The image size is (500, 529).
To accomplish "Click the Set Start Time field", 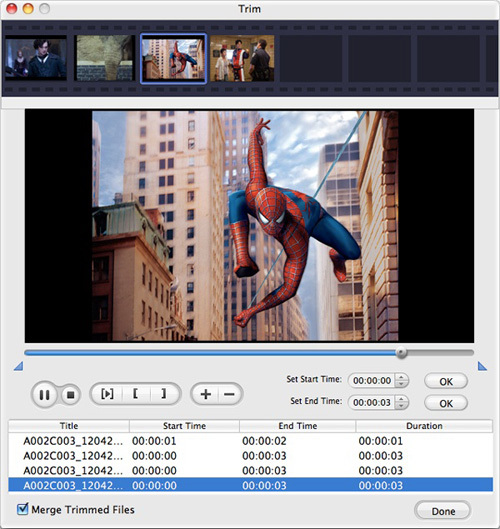I will coord(372,381).
